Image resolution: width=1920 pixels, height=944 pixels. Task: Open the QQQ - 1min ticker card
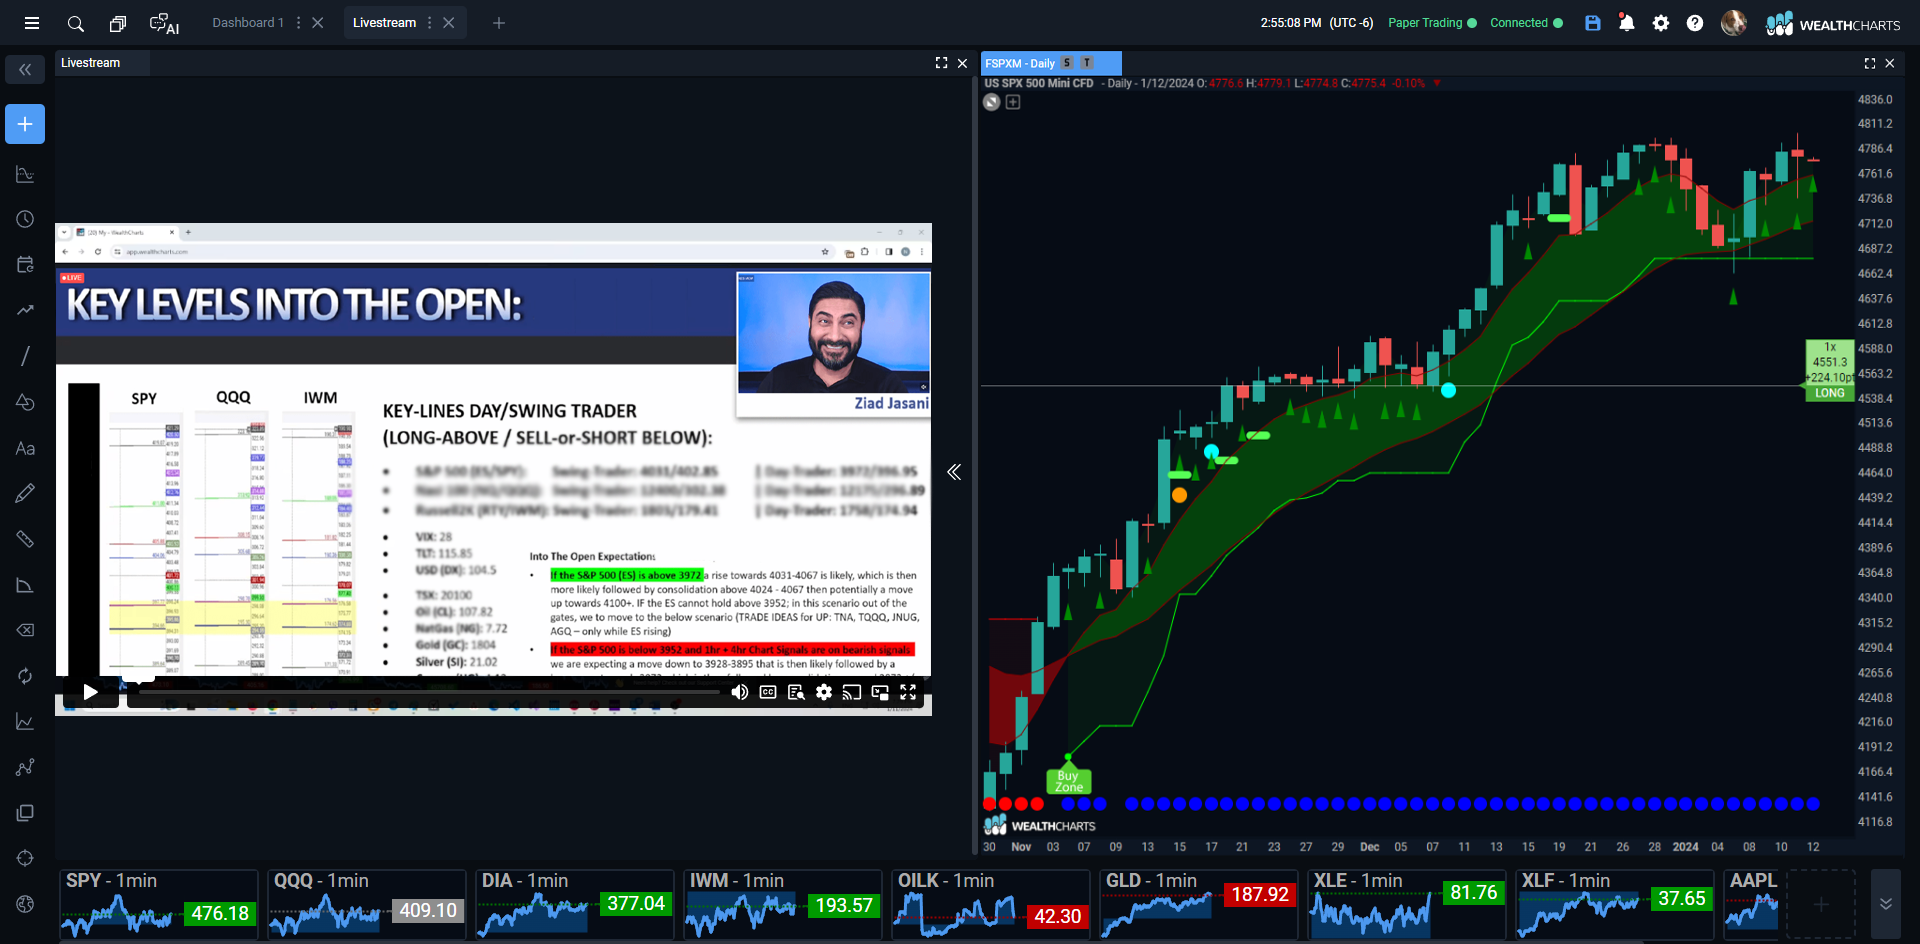[367, 904]
